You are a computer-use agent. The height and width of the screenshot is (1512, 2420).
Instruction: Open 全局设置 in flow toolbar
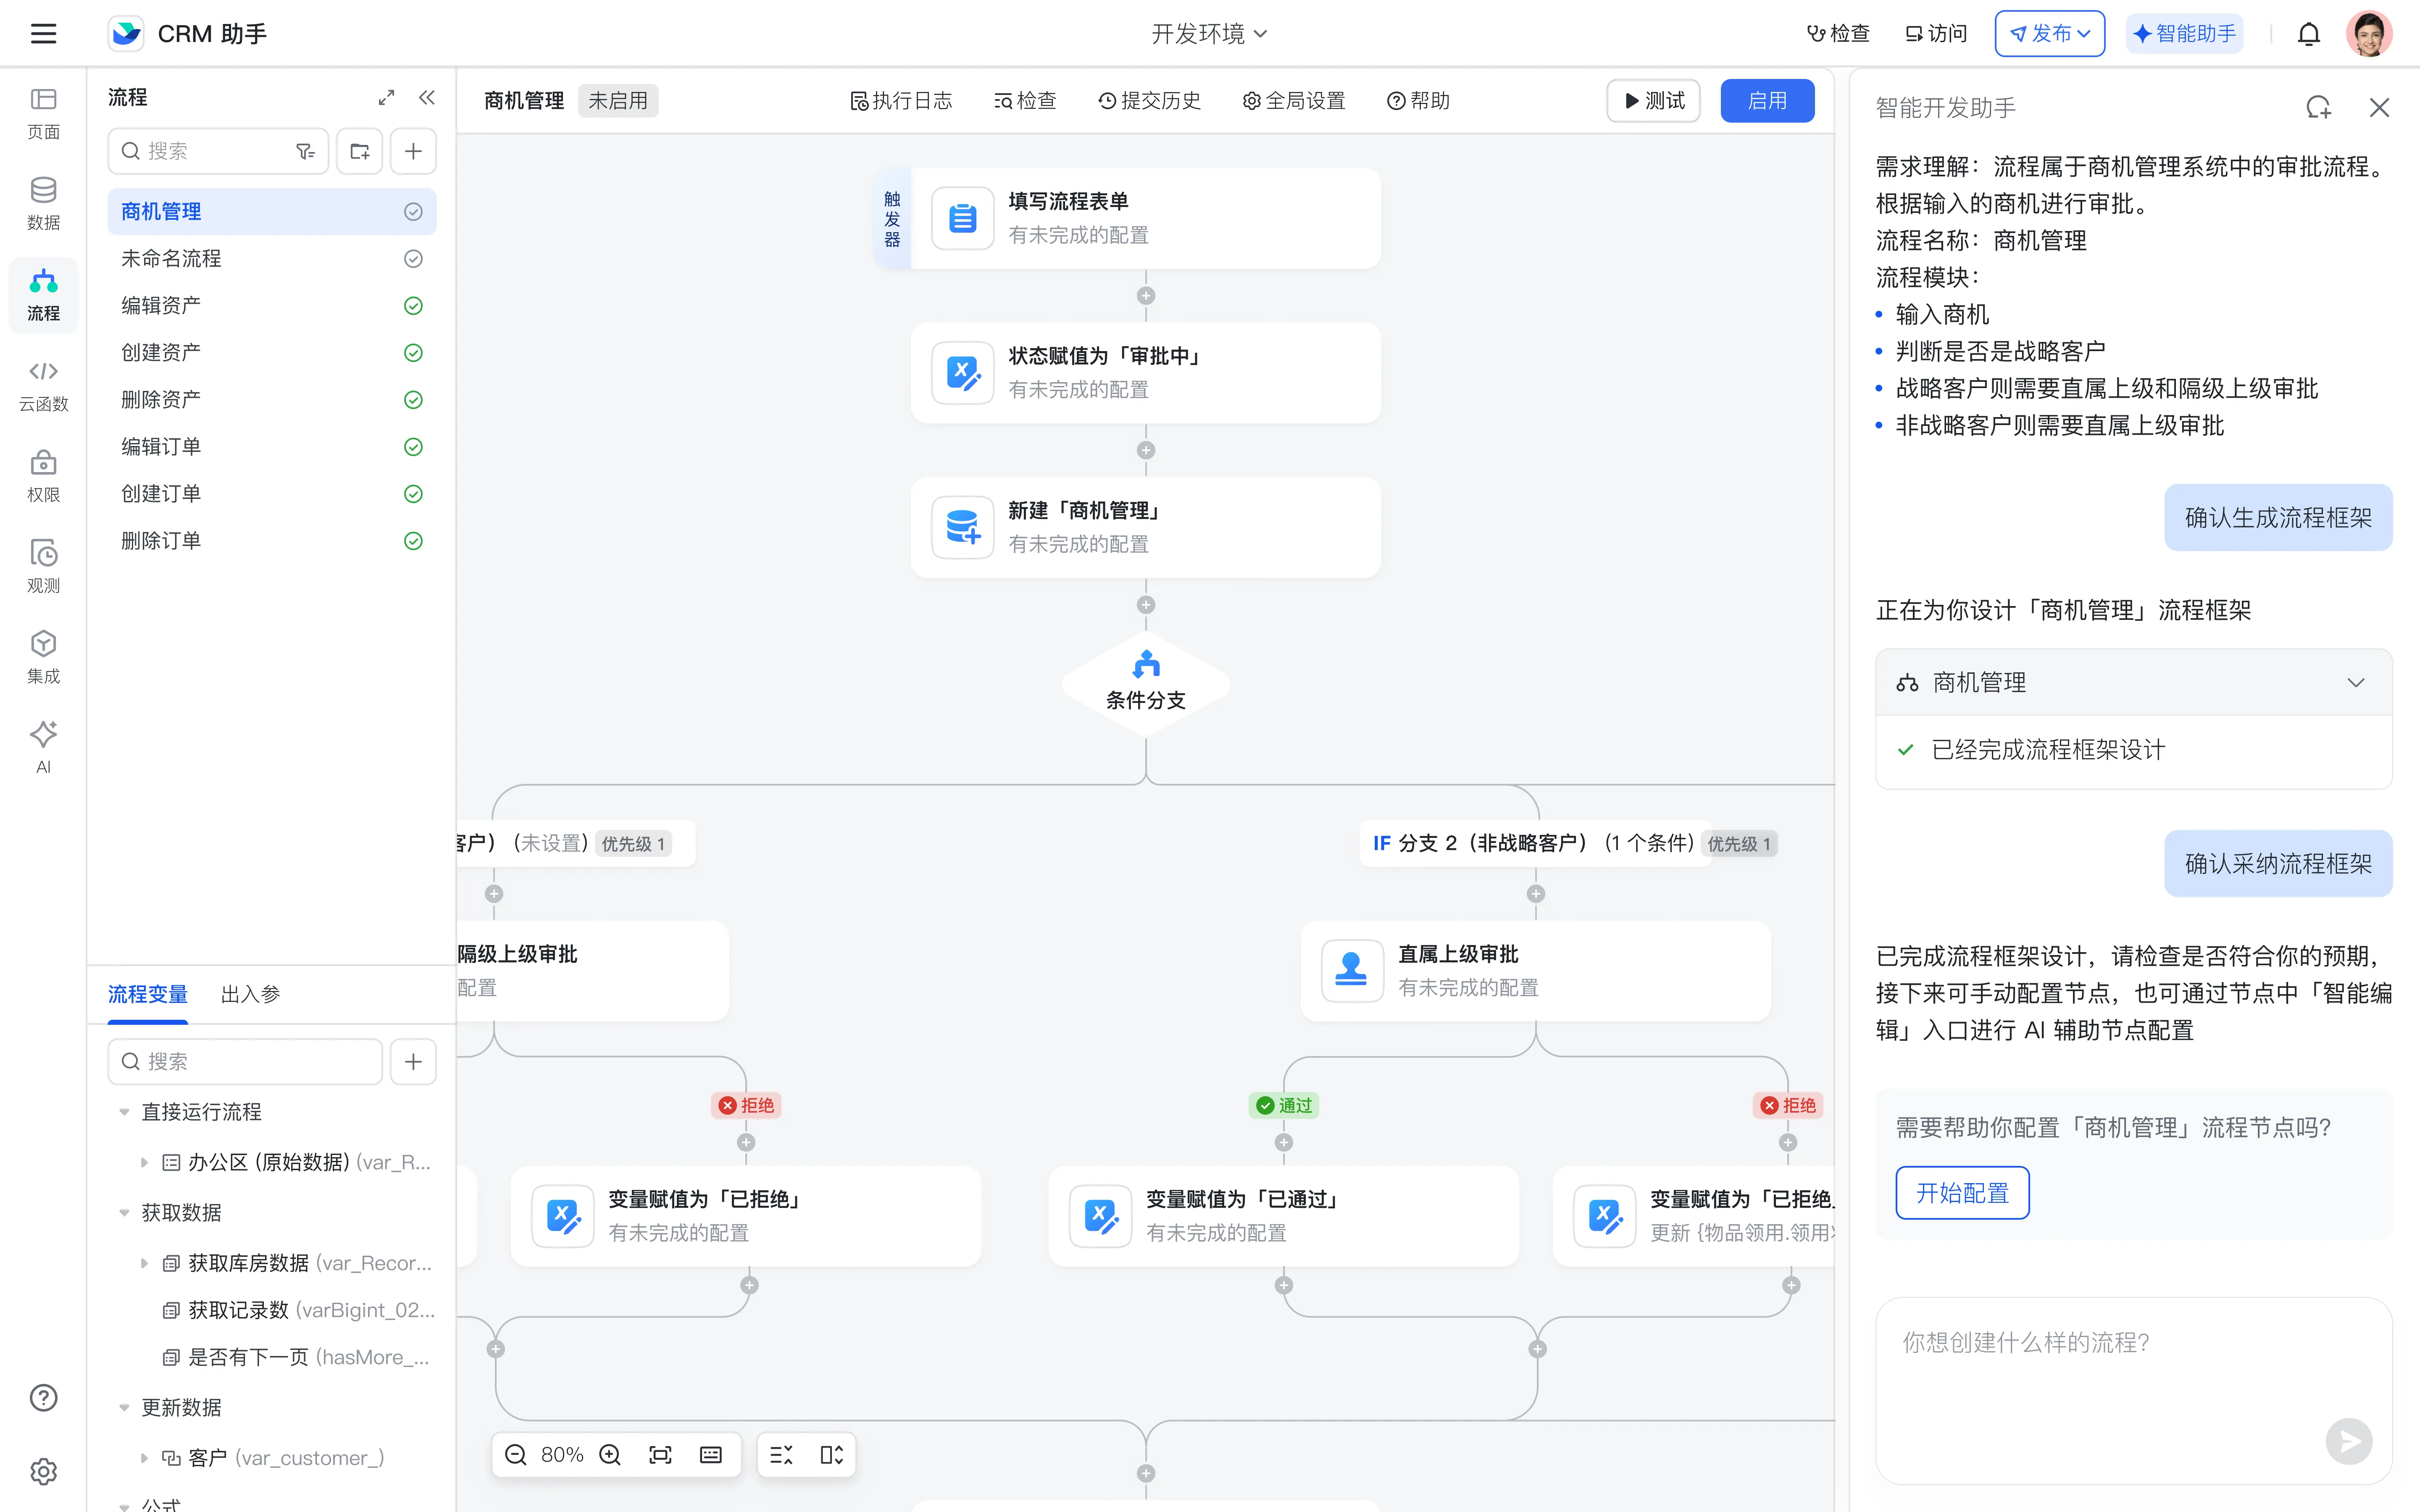pos(1294,101)
